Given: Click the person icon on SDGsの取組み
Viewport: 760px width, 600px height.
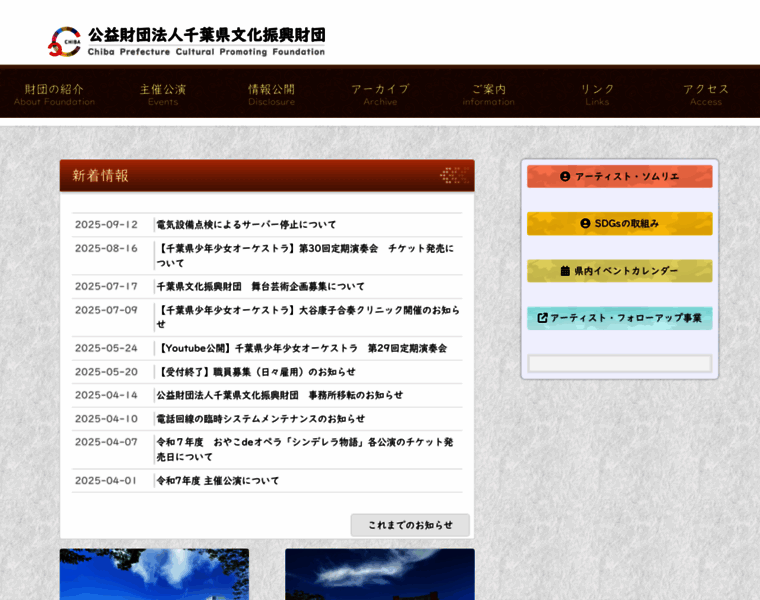Looking at the screenshot, I should [586, 224].
